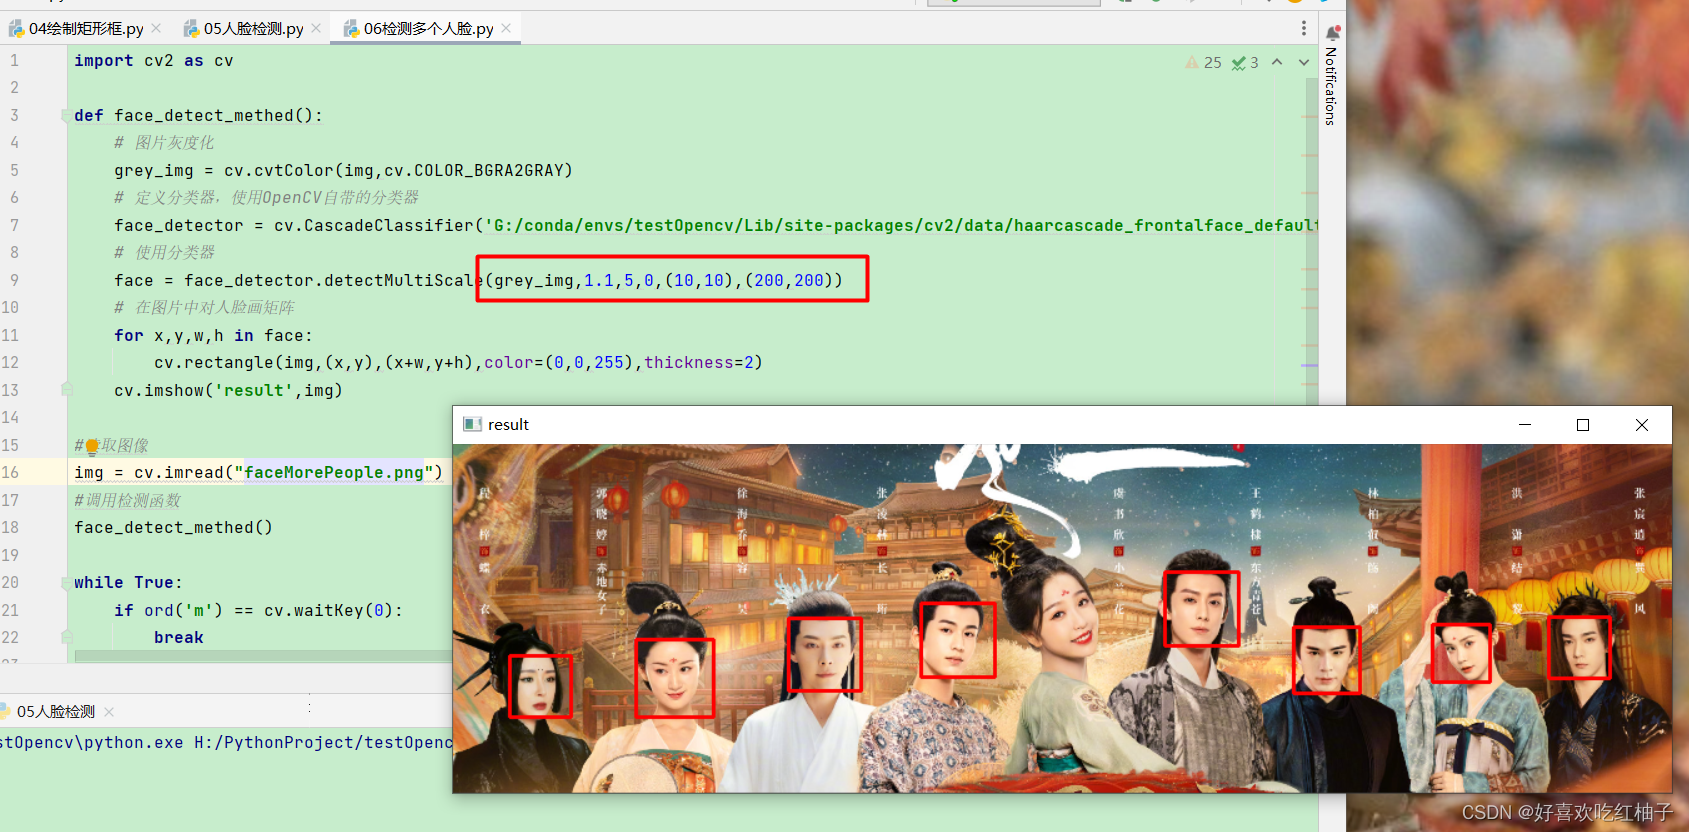Collapse the face_detect_methed function fold marker

66,115
